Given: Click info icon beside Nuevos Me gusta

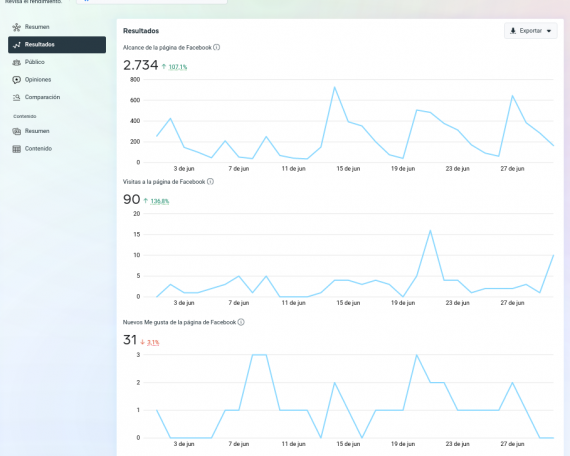Looking at the screenshot, I should coord(241,322).
